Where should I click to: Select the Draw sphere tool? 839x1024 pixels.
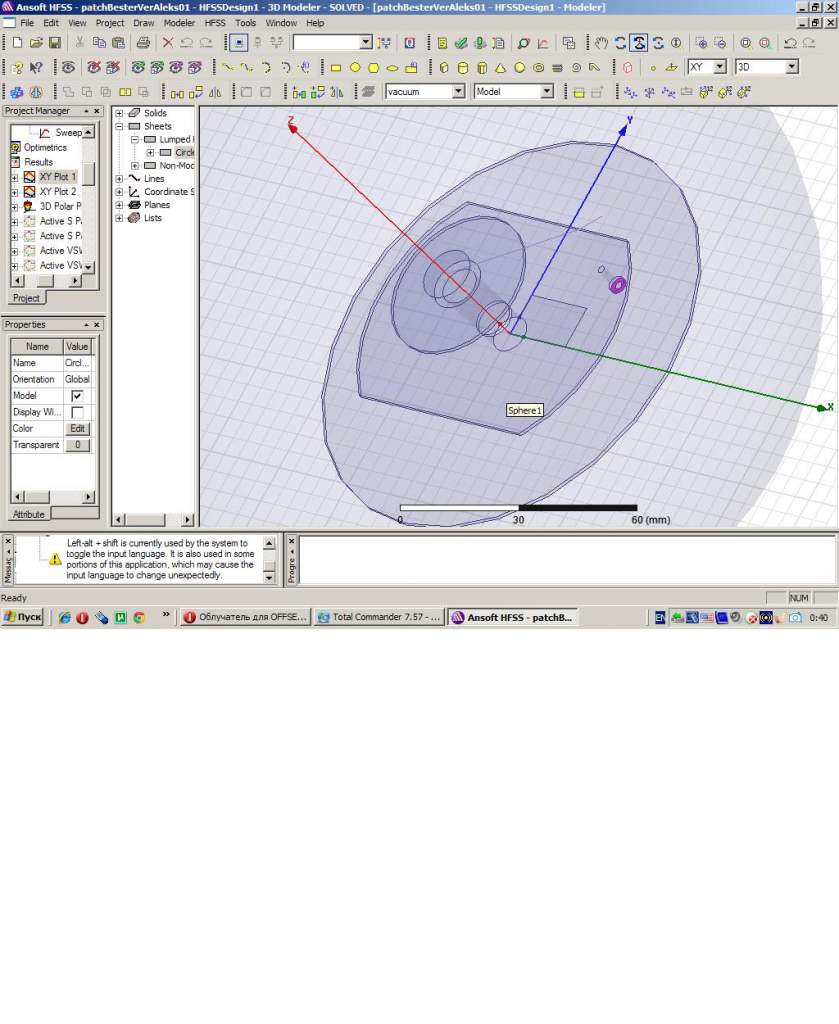pyautogui.click(x=520, y=67)
